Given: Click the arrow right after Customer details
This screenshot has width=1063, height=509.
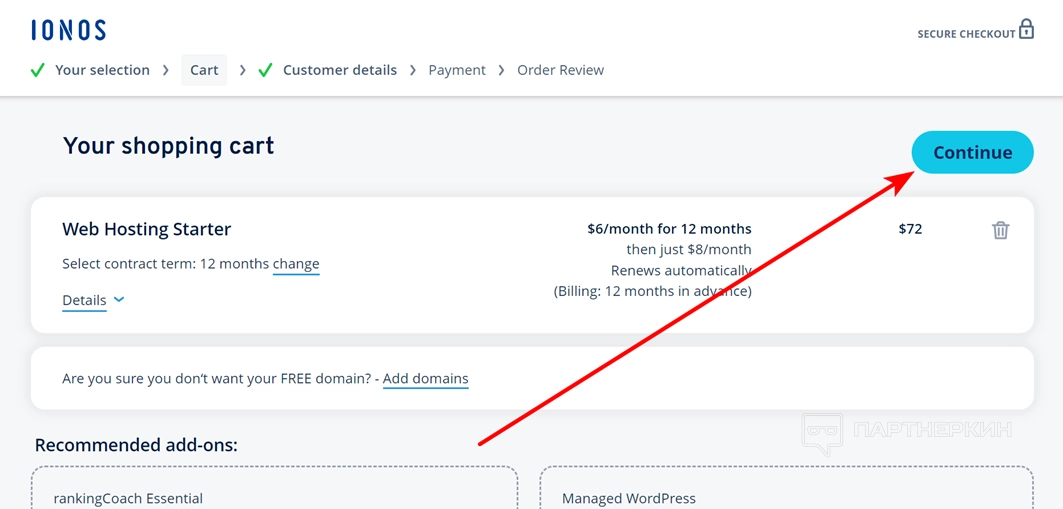Looking at the screenshot, I should point(412,70).
